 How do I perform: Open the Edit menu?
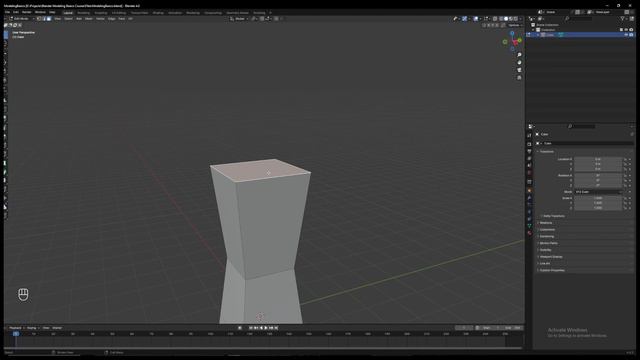click(x=16, y=12)
